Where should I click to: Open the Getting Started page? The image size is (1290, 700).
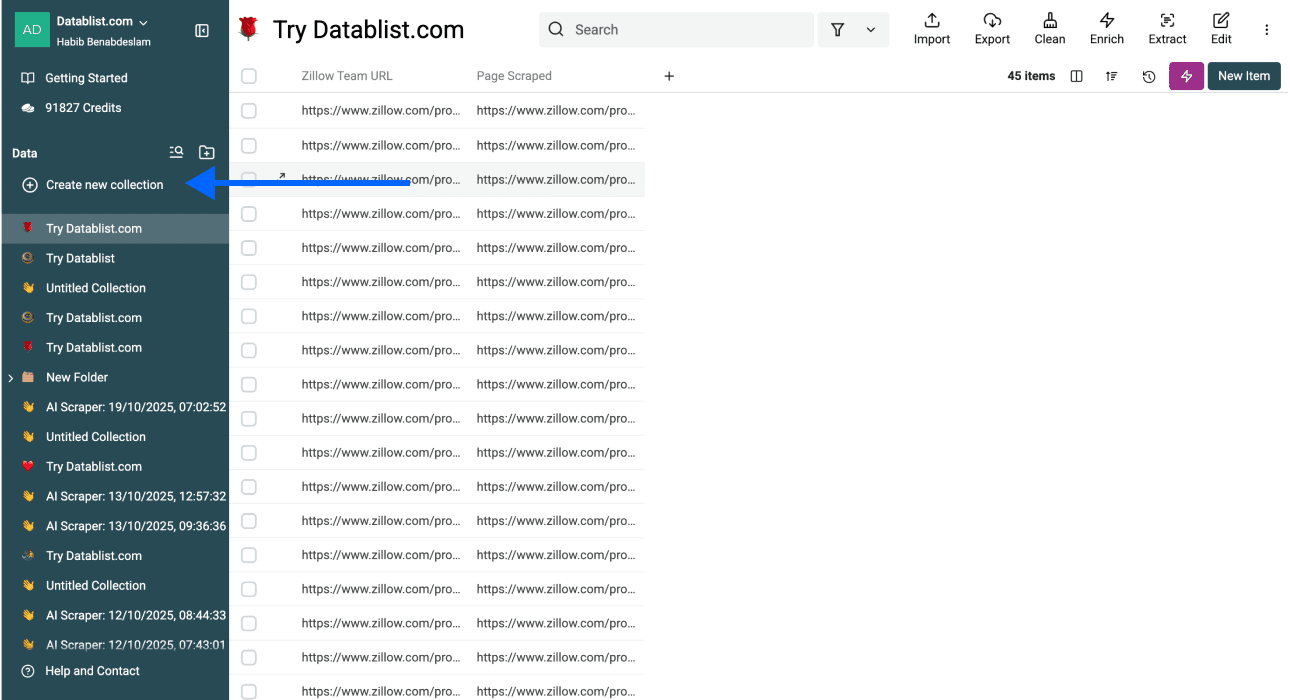[x=87, y=77]
